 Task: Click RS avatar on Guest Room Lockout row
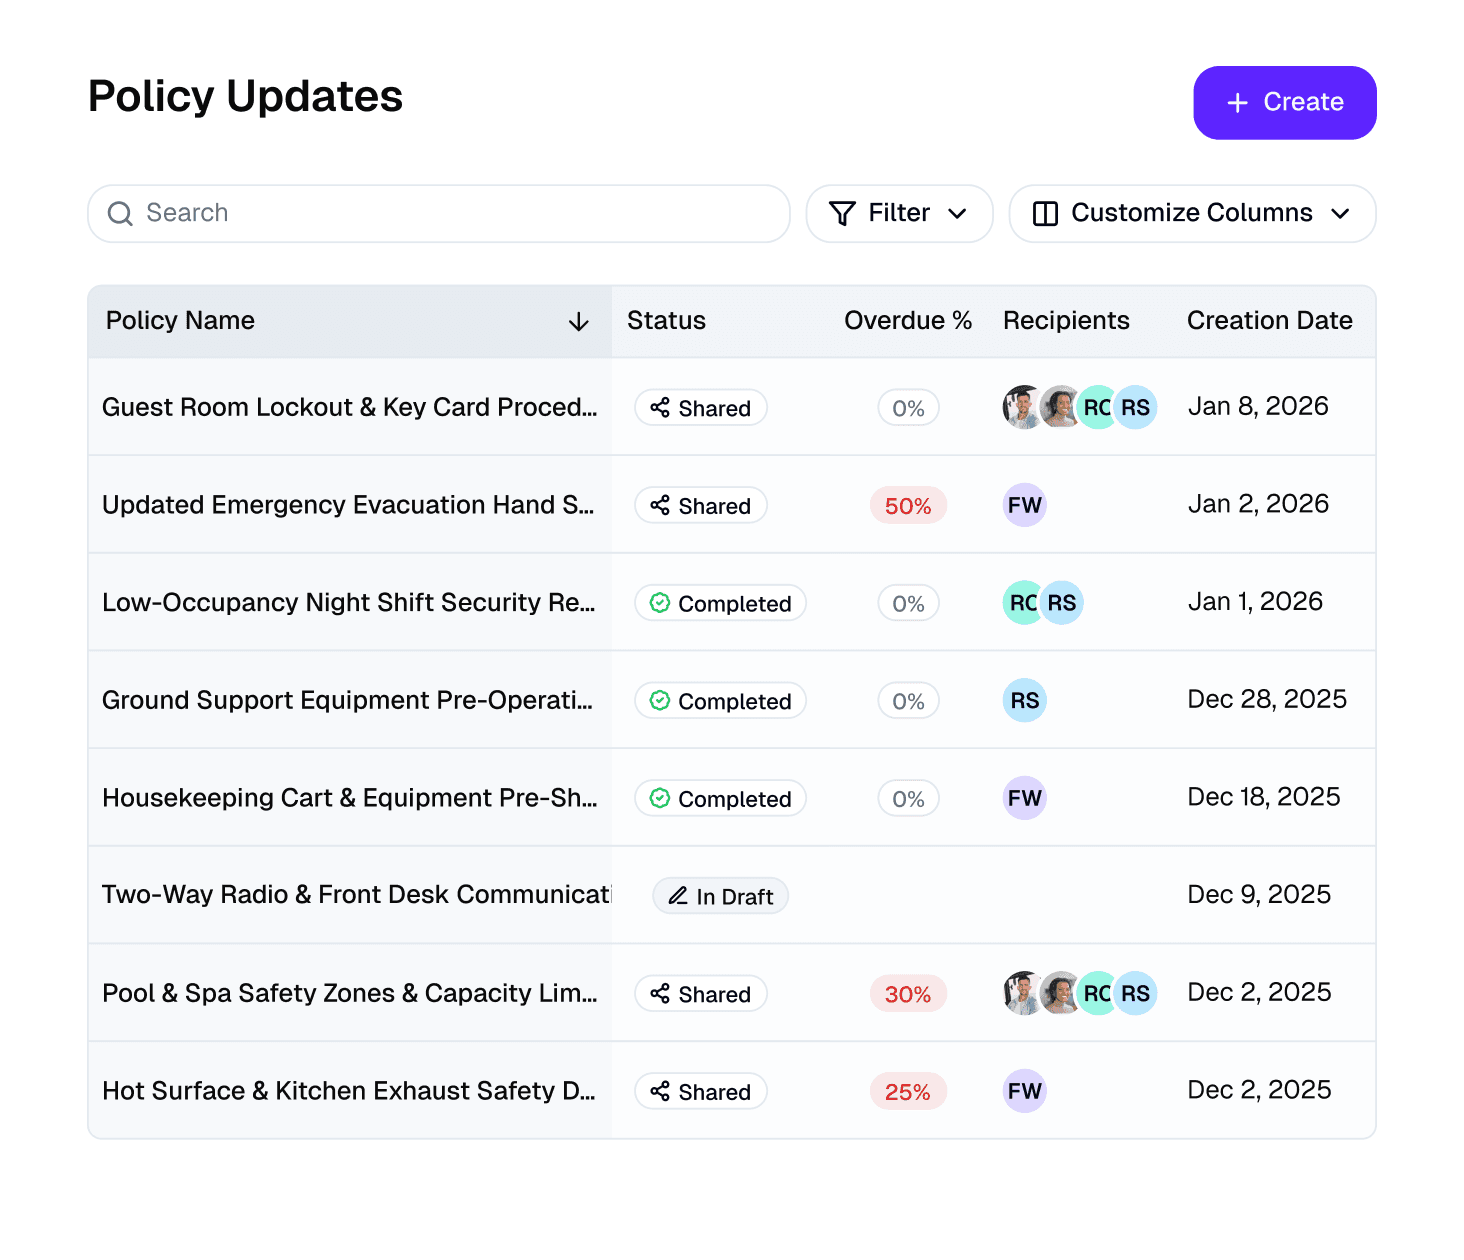1135,407
